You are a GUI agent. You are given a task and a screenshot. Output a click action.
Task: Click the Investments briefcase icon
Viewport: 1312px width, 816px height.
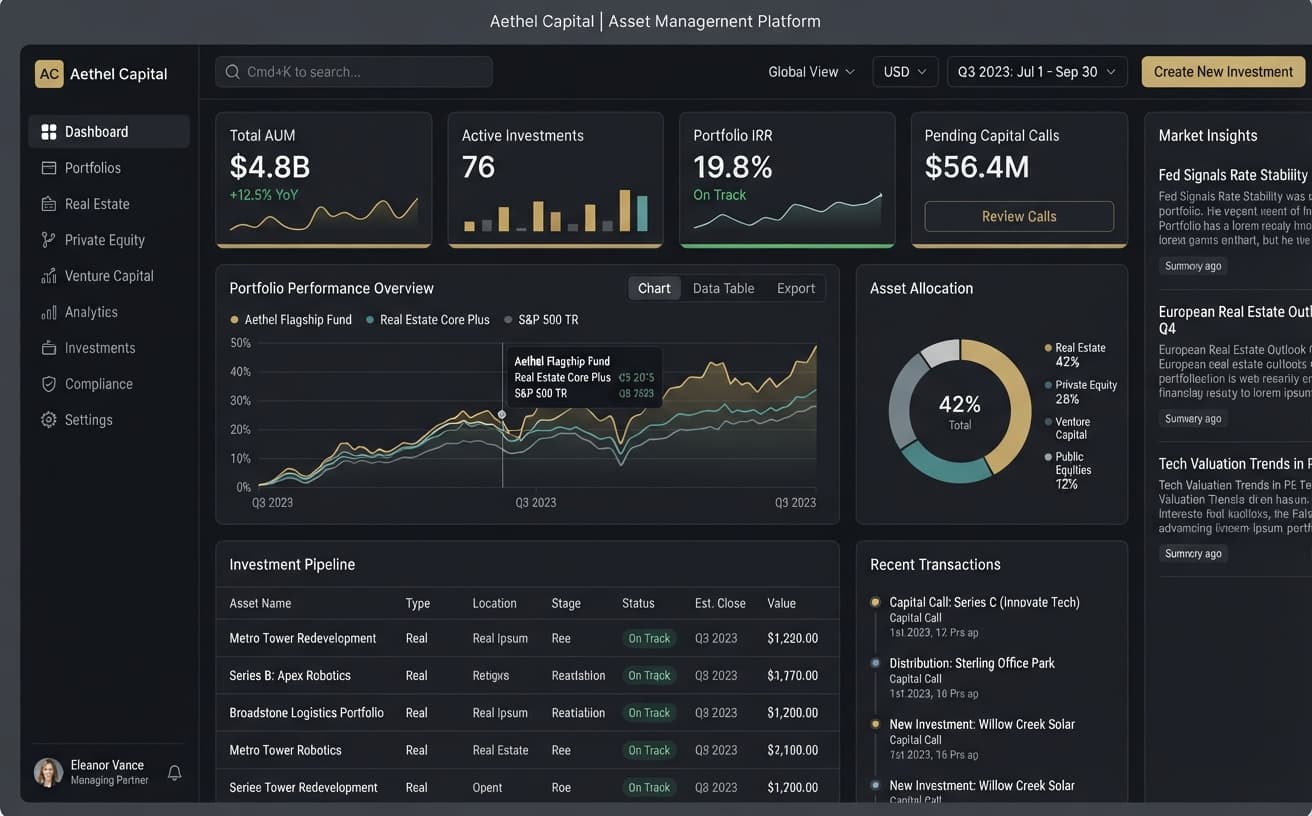click(48, 348)
